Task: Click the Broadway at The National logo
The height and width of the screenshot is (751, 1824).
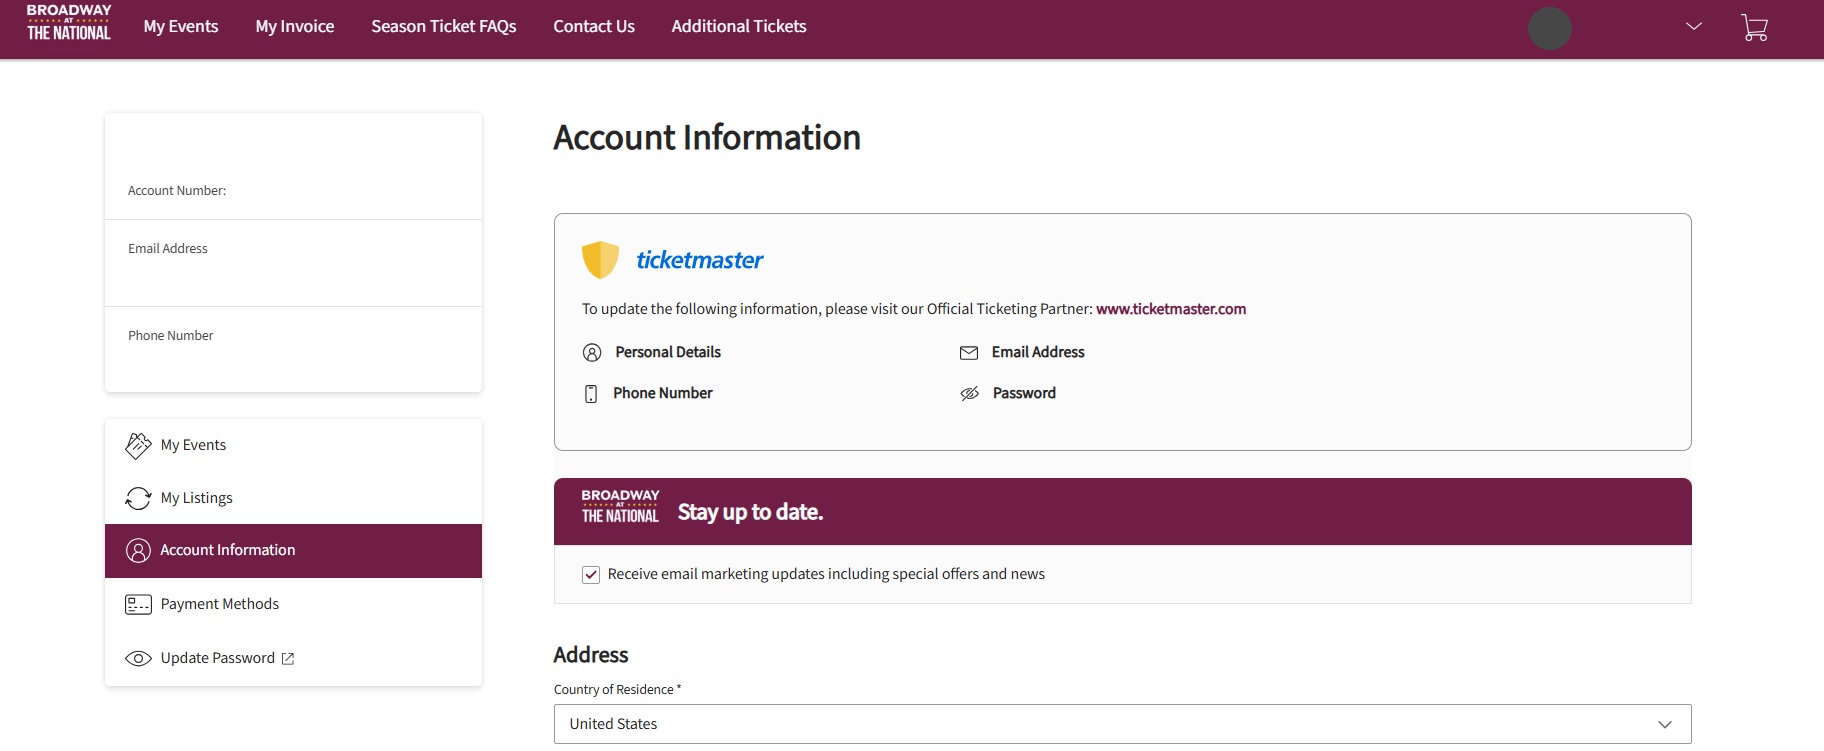Action: pyautogui.click(x=69, y=23)
